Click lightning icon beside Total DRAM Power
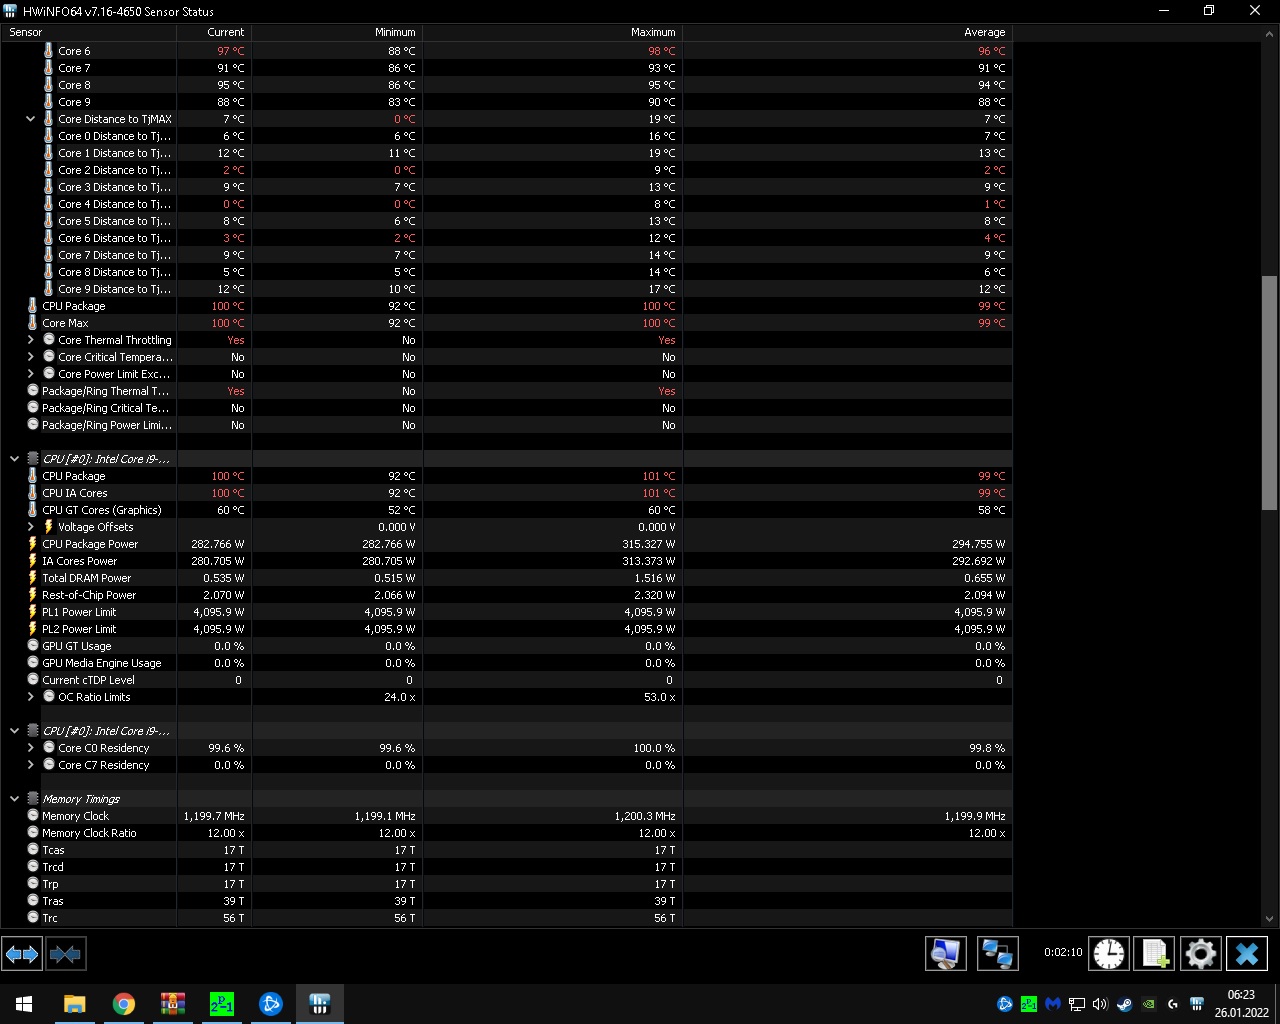Image resolution: width=1280 pixels, height=1024 pixels. pyautogui.click(x=32, y=578)
